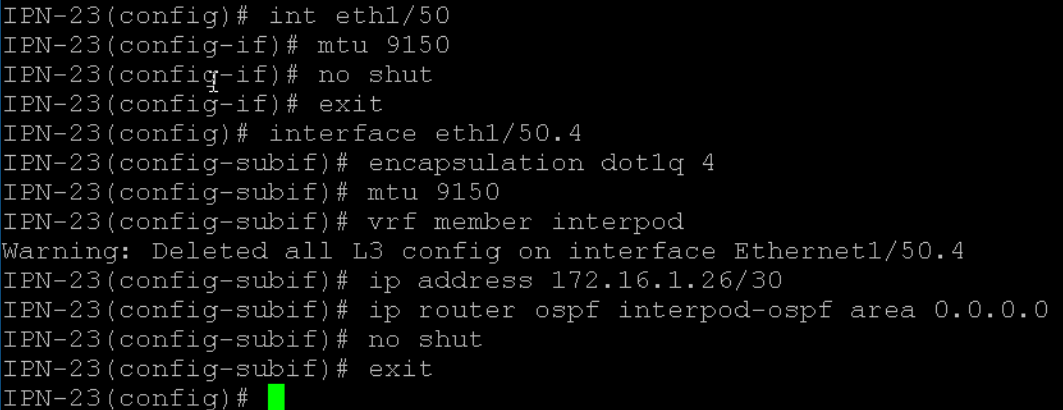This screenshot has height=410, width=1063.
Task: Click the first line's "IPN-23(config)#" prompt
Action: tap(126, 16)
